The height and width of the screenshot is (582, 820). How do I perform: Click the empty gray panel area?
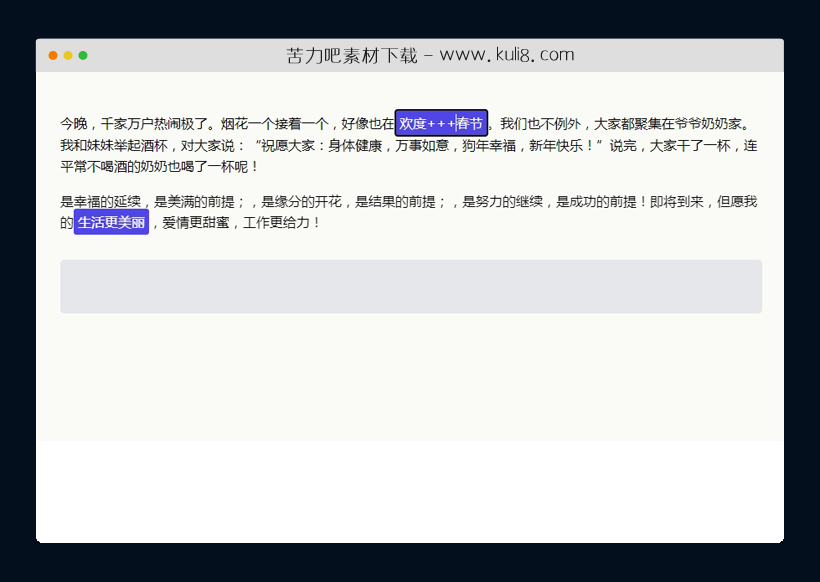click(x=410, y=286)
